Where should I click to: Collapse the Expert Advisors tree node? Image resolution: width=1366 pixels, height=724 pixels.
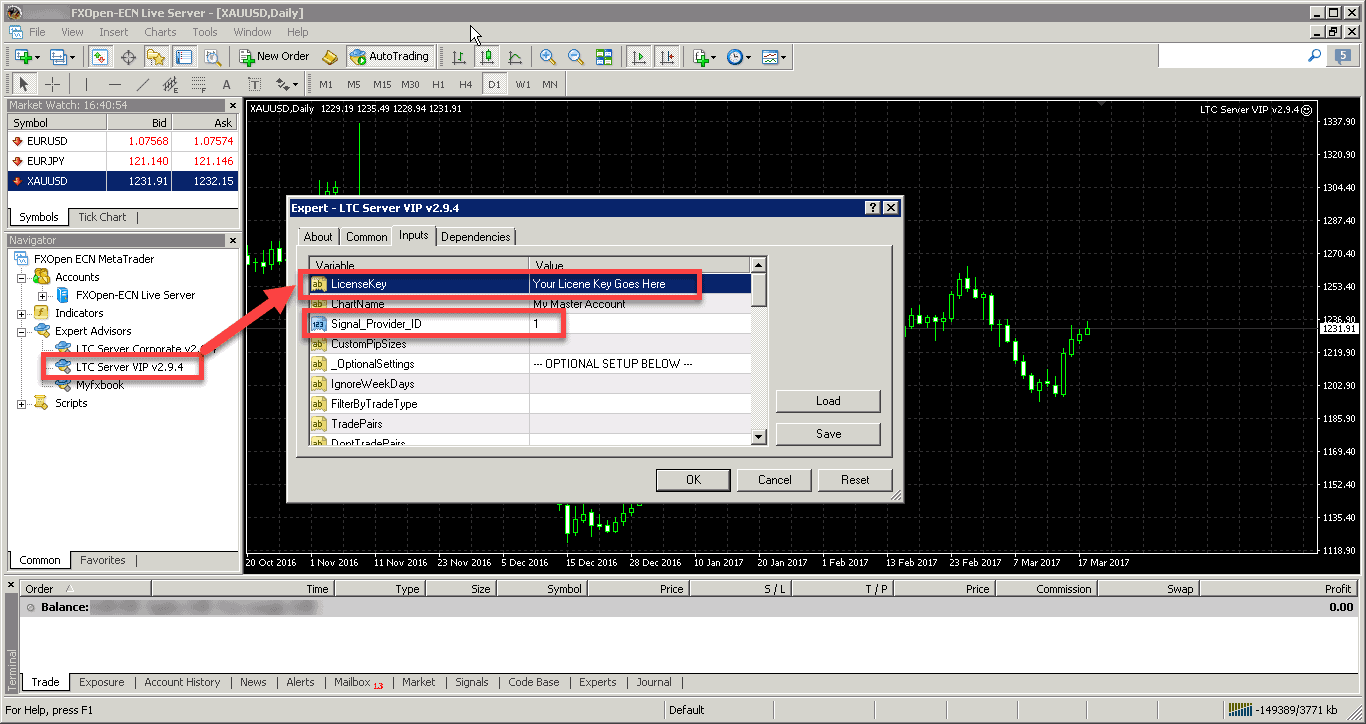[x=22, y=331]
